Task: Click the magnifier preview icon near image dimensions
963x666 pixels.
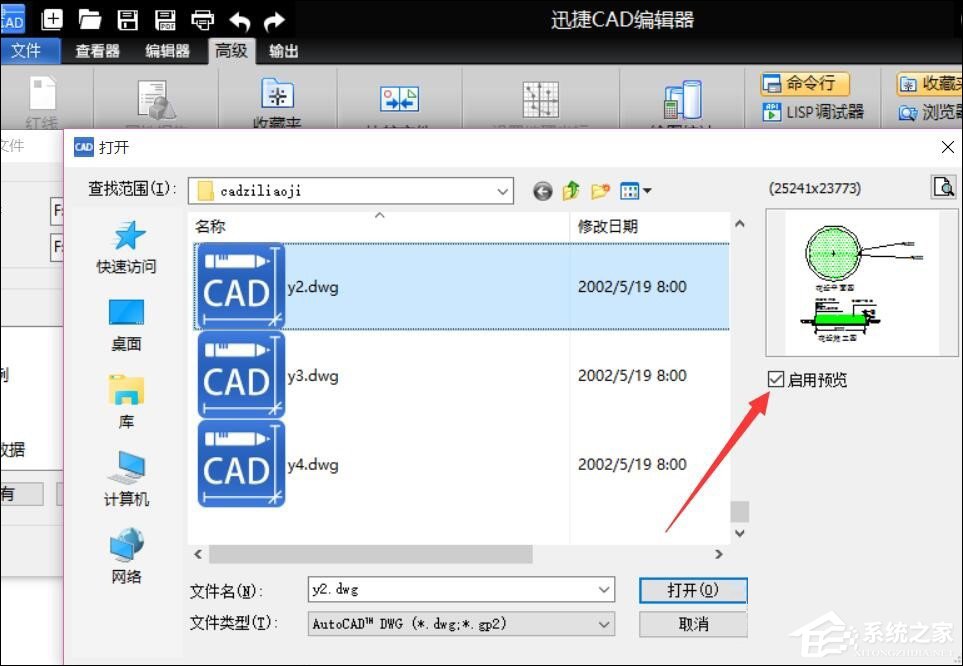Action: tap(941, 187)
